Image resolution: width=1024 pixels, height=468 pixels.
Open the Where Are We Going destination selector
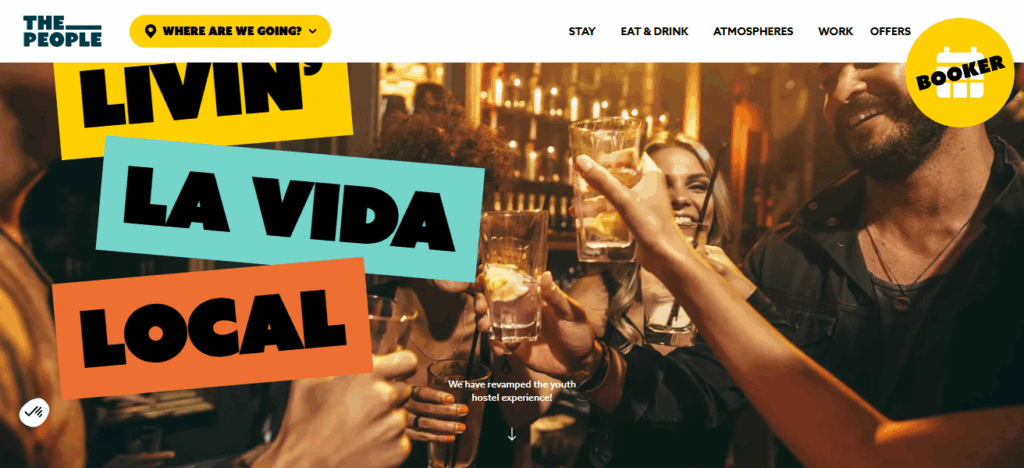pyautogui.click(x=230, y=31)
